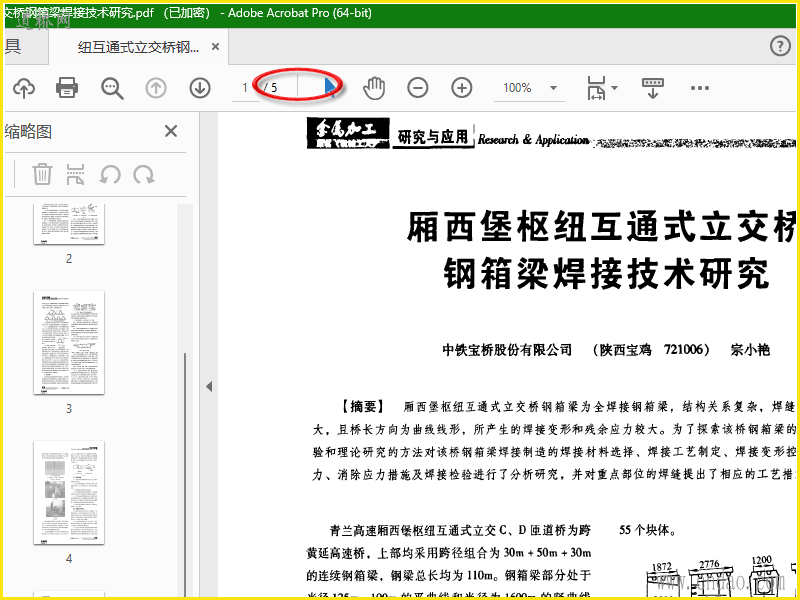Switch to the open PDF document tab
This screenshot has width=800, height=600.
coord(138,47)
